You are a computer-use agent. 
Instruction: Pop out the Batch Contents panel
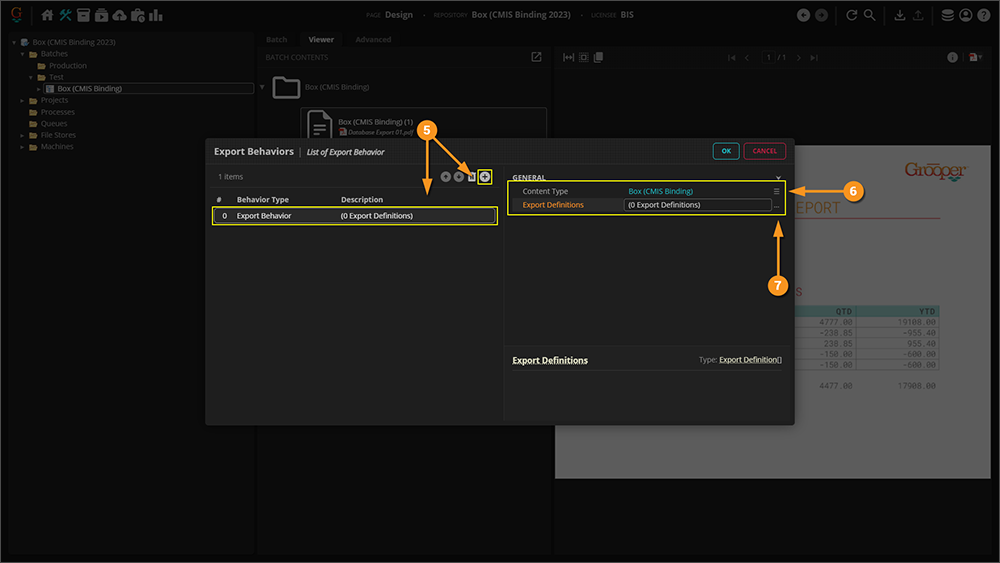click(x=536, y=57)
